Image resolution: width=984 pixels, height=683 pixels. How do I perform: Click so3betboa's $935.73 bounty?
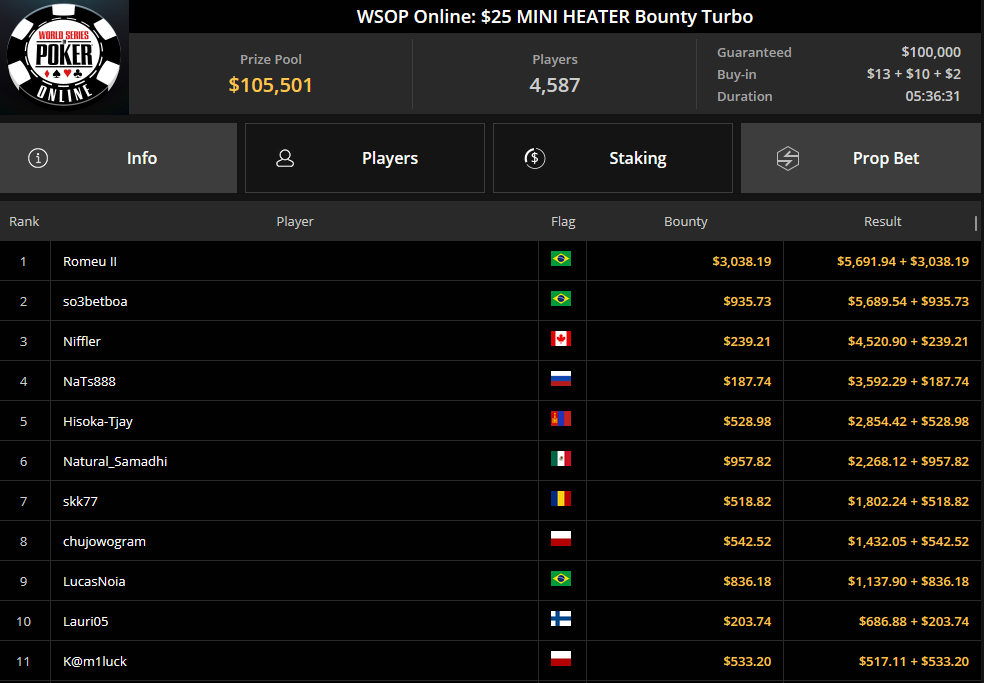click(x=747, y=301)
